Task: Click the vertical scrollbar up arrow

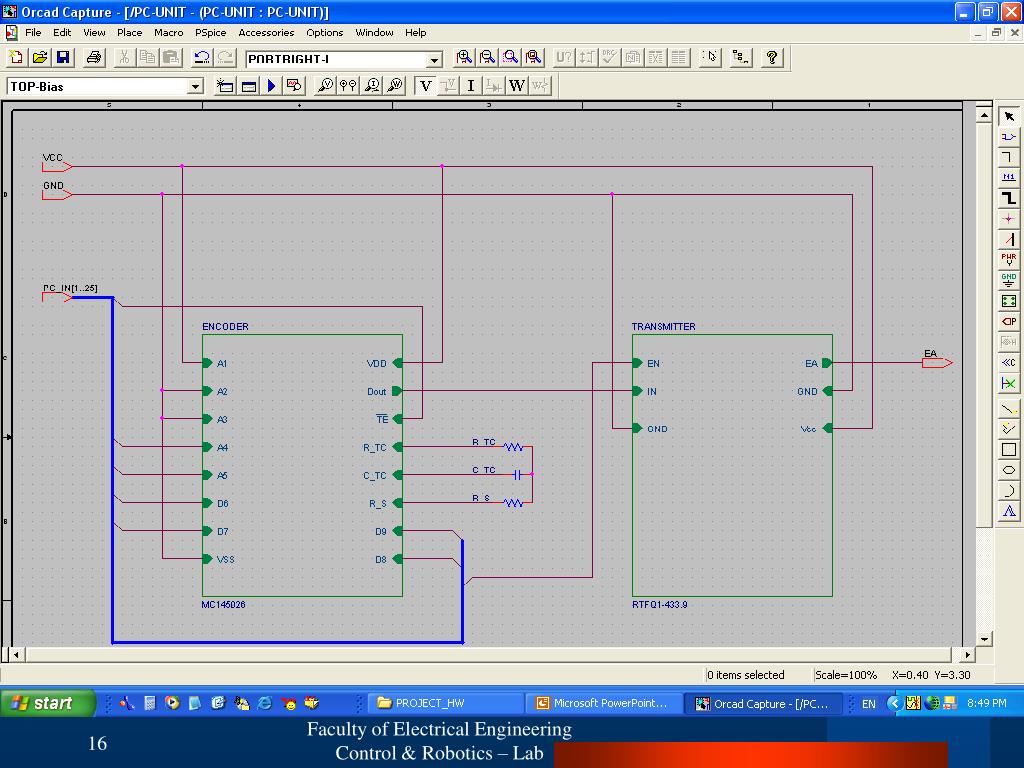Action: pyautogui.click(x=984, y=115)
